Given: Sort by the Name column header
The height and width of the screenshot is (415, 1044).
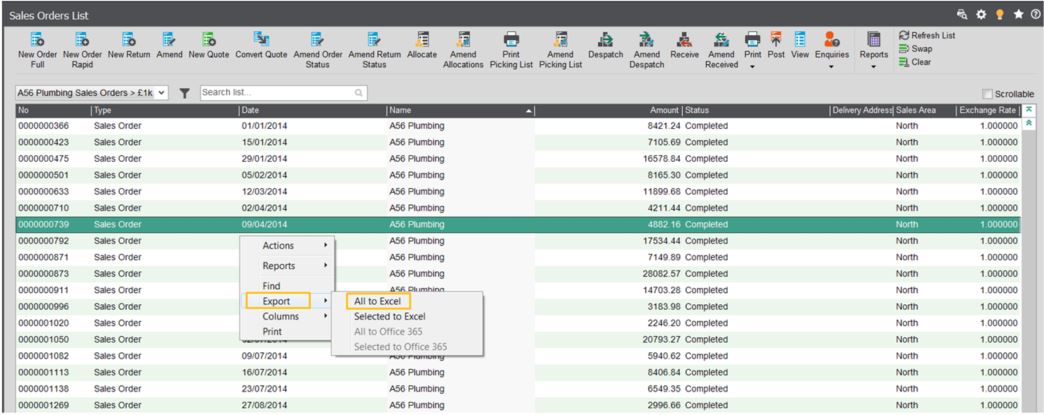Looking at the screenshot, I should pos(461,110).
